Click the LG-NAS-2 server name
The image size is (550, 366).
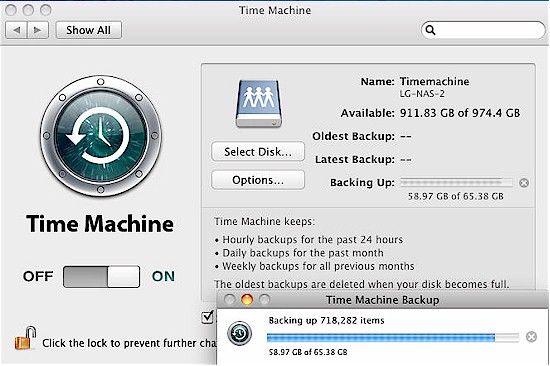click(x=422, y=94)
